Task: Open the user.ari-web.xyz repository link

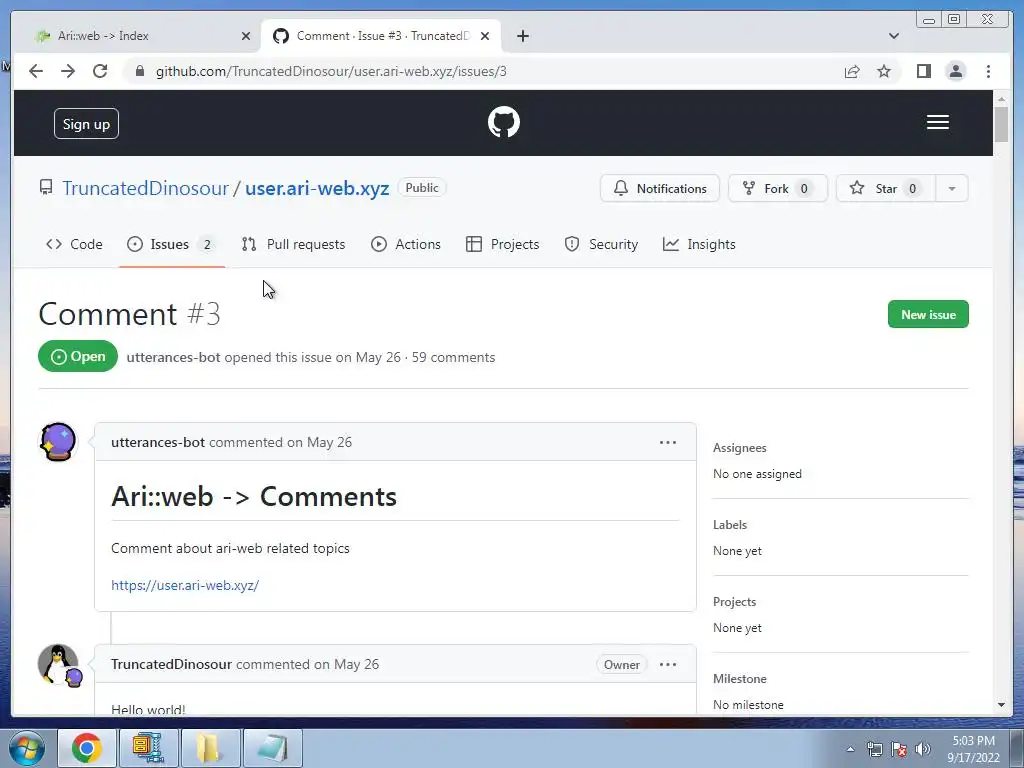Action: coord(317,189)
